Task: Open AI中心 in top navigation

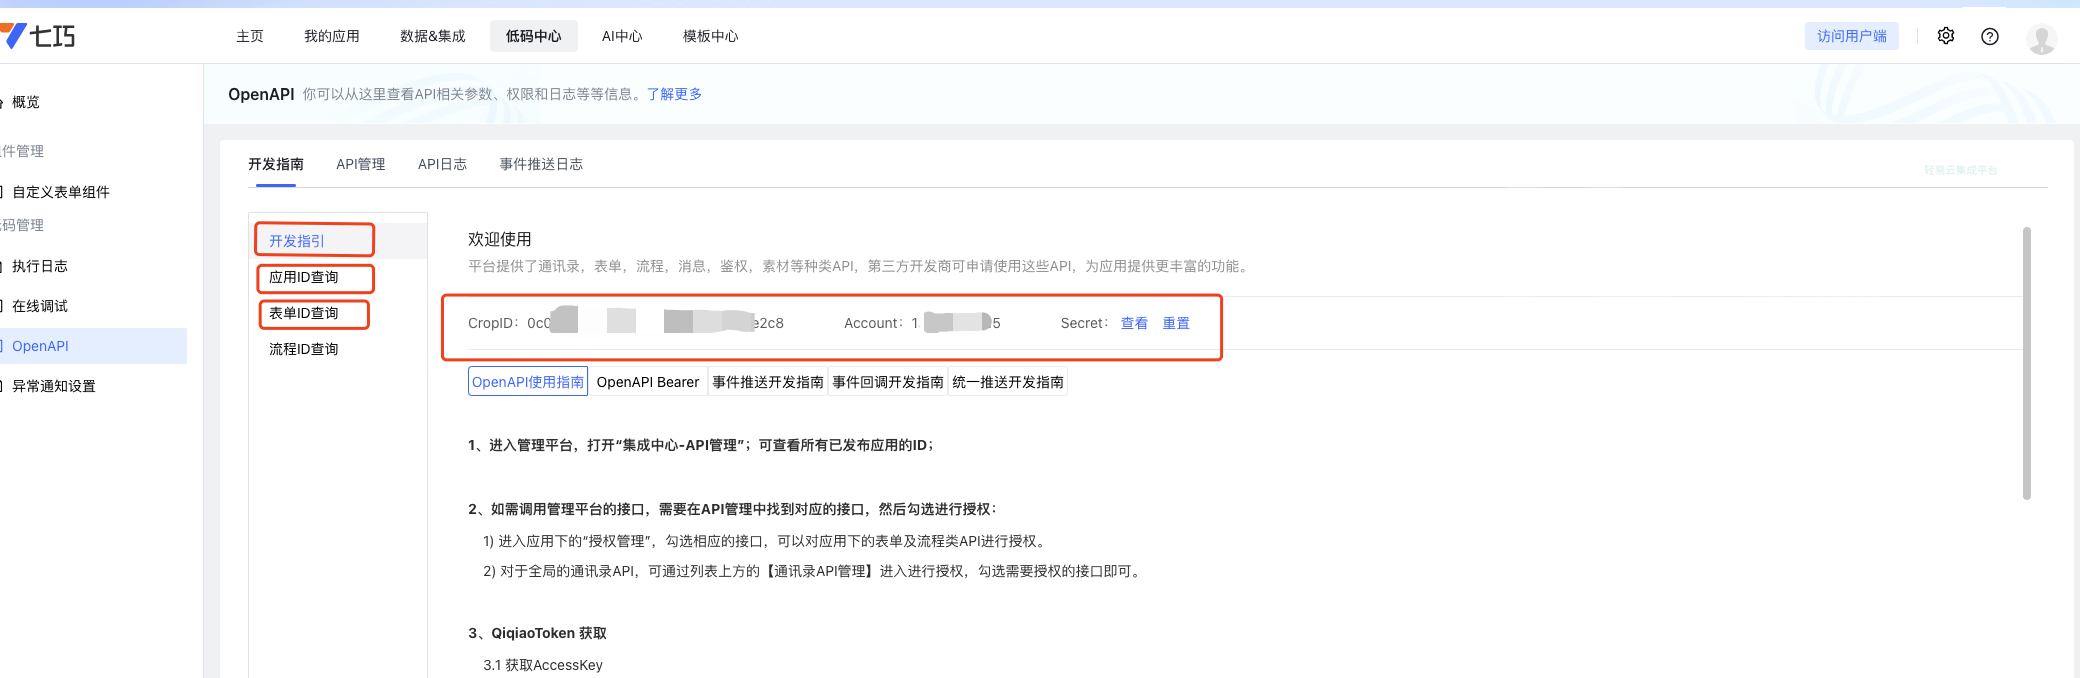Action: (x=622, y=36)
